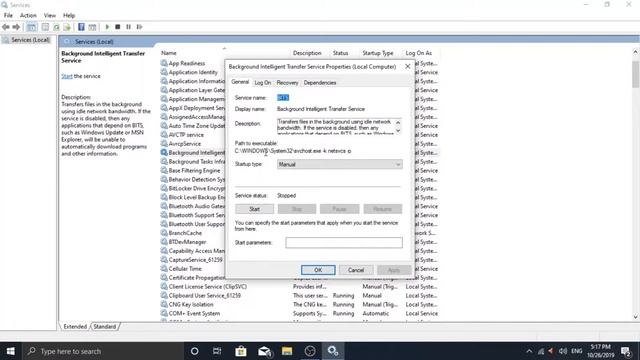Click the Restart Service toolbar icon
The image size is (640, 360).
click(x=140, y=27)
